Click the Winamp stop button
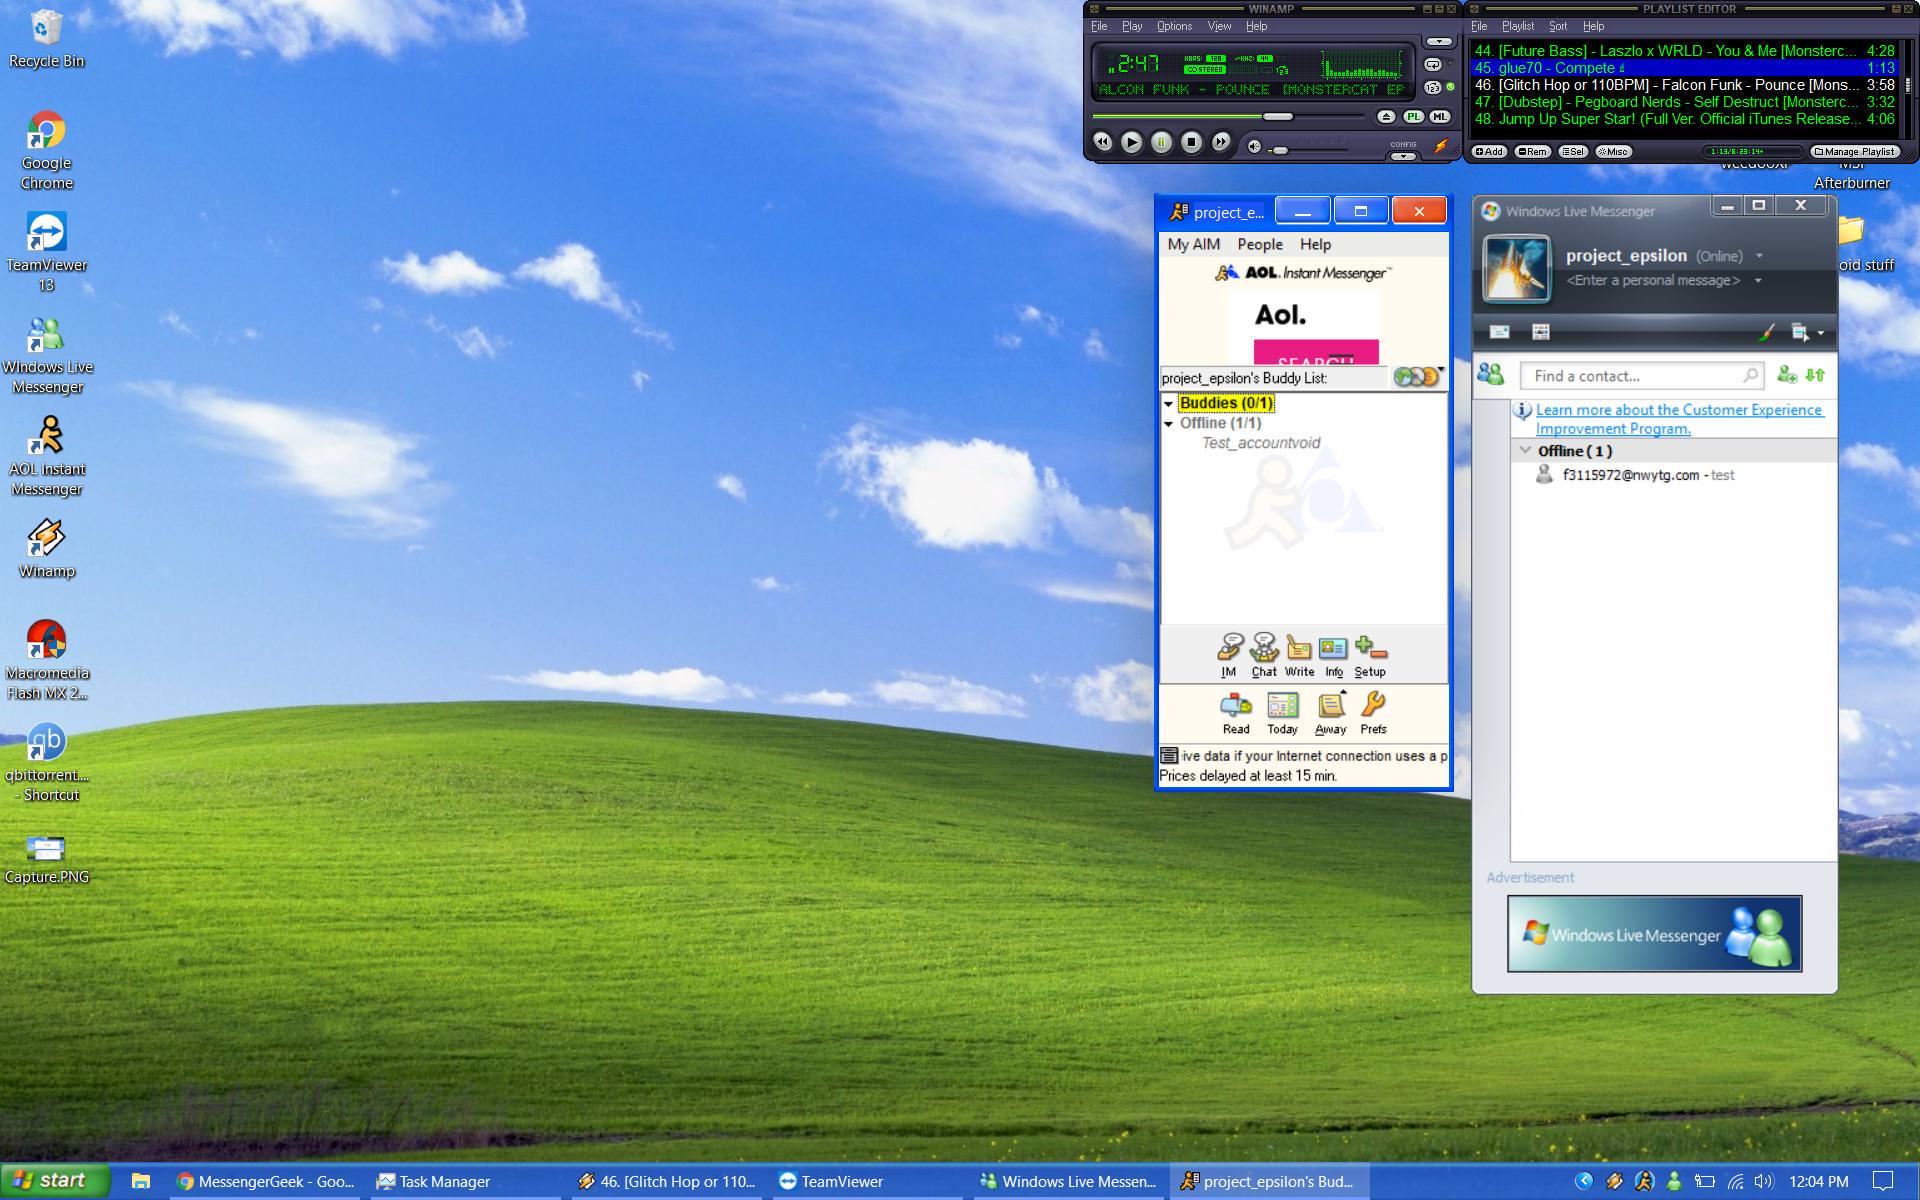The height and width of the screenshot is (1200, 1920). click(1191, 143)
